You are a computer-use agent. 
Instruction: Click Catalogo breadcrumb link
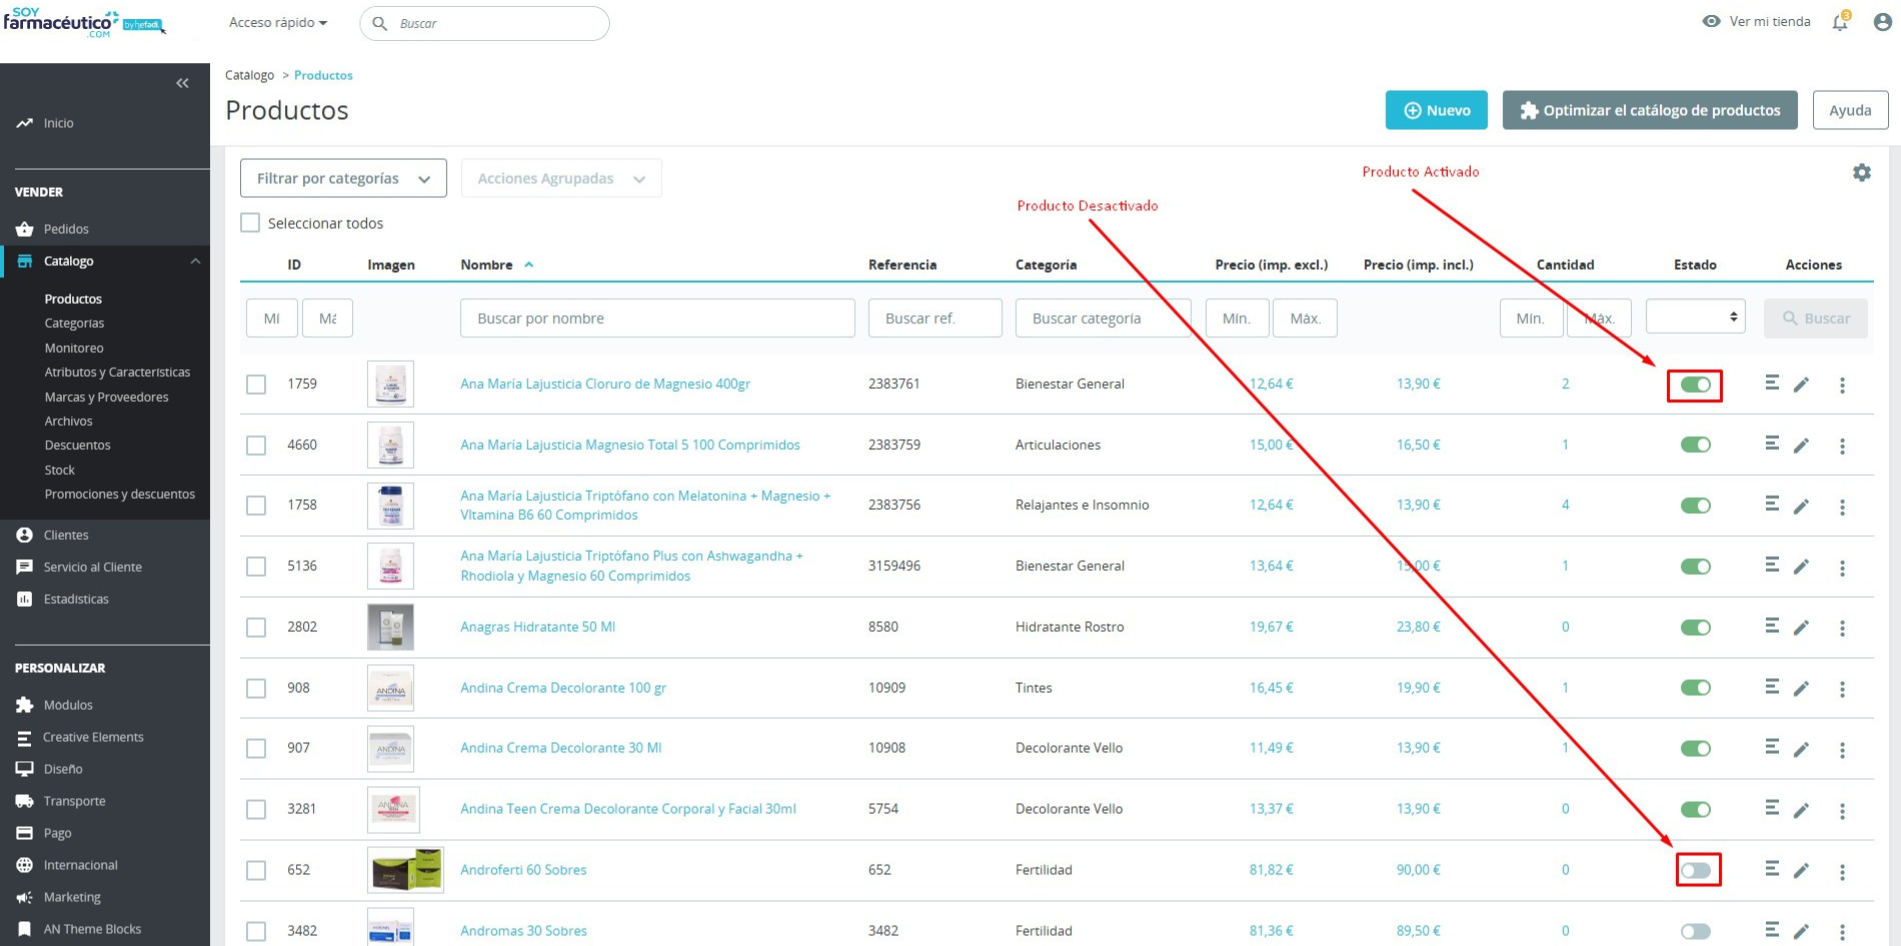click(x=249, y=75)
